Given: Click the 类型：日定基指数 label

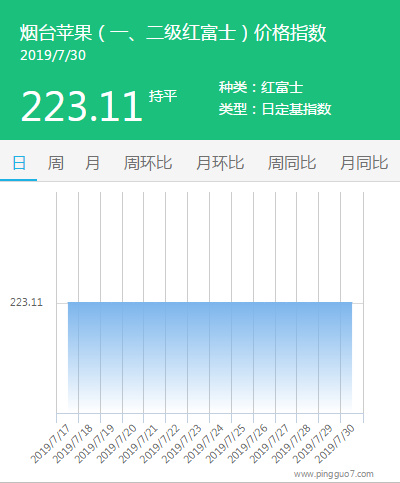Looking at the screenshot, I should (275, 109).
